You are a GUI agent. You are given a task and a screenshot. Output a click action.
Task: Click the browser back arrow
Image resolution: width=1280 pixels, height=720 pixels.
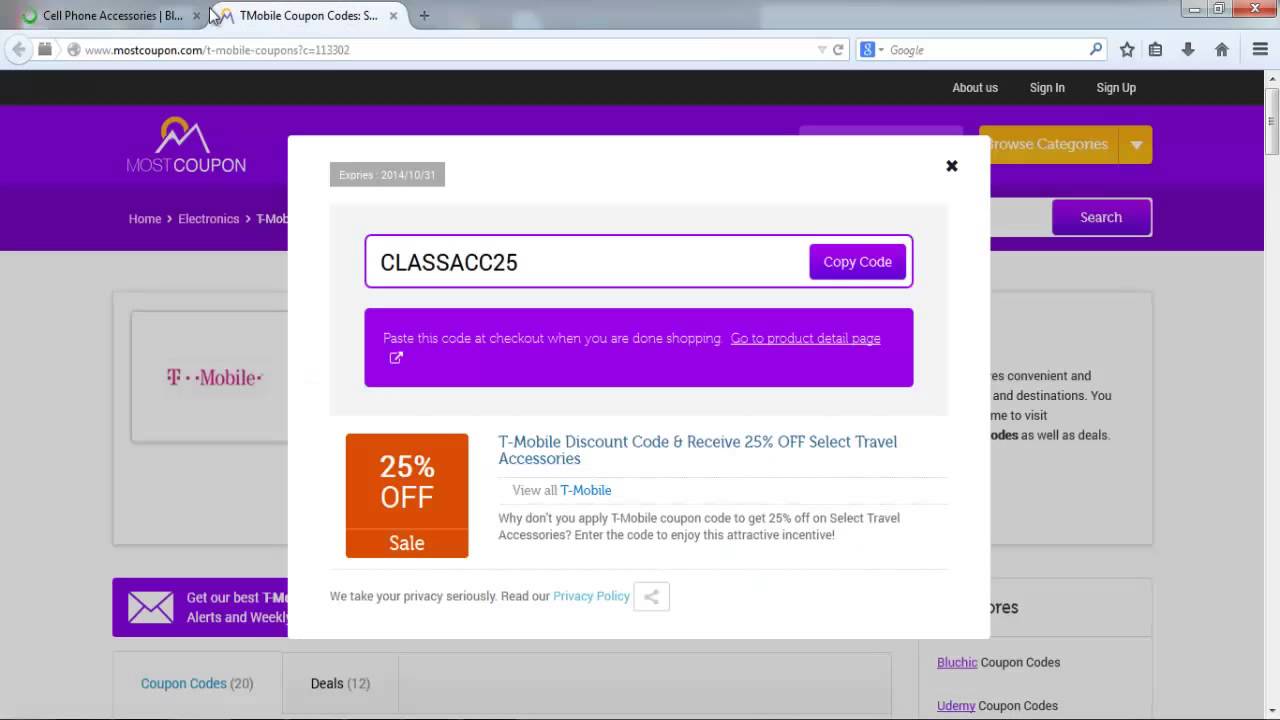click(x=19, y=49)
